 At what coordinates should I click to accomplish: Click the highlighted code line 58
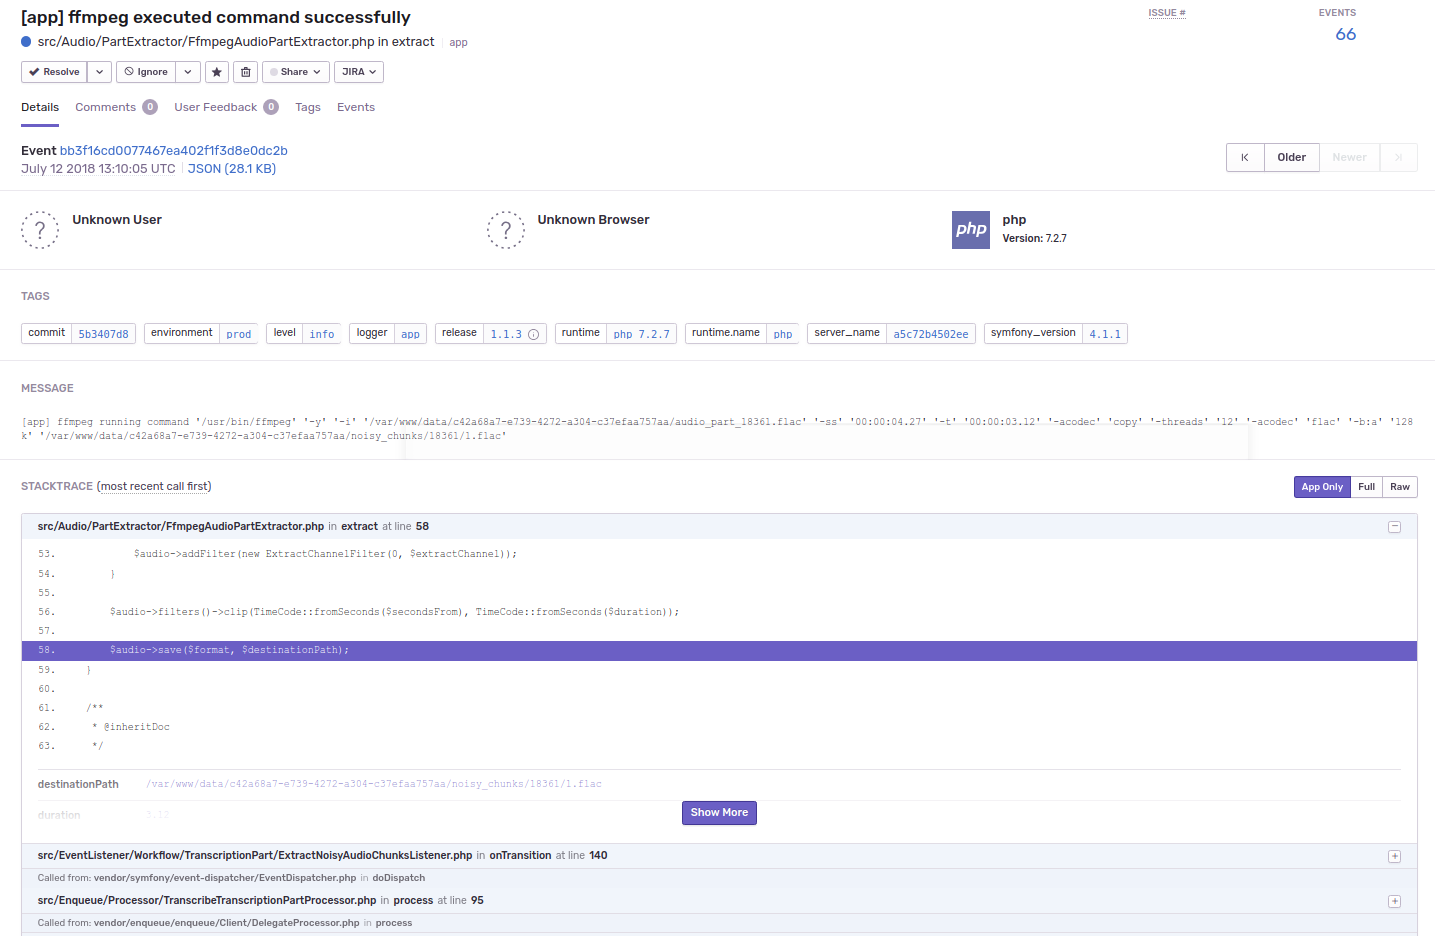[x=719, y=650]
